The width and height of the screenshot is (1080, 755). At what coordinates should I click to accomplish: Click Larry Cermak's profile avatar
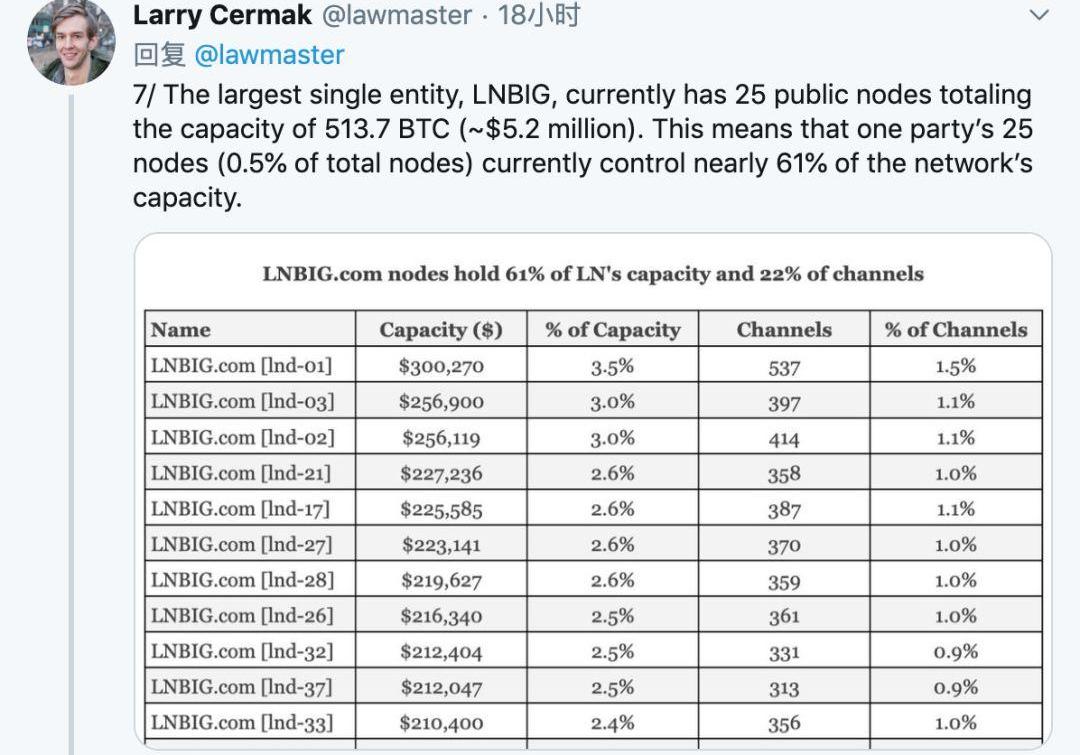click(x=70, y=42)
